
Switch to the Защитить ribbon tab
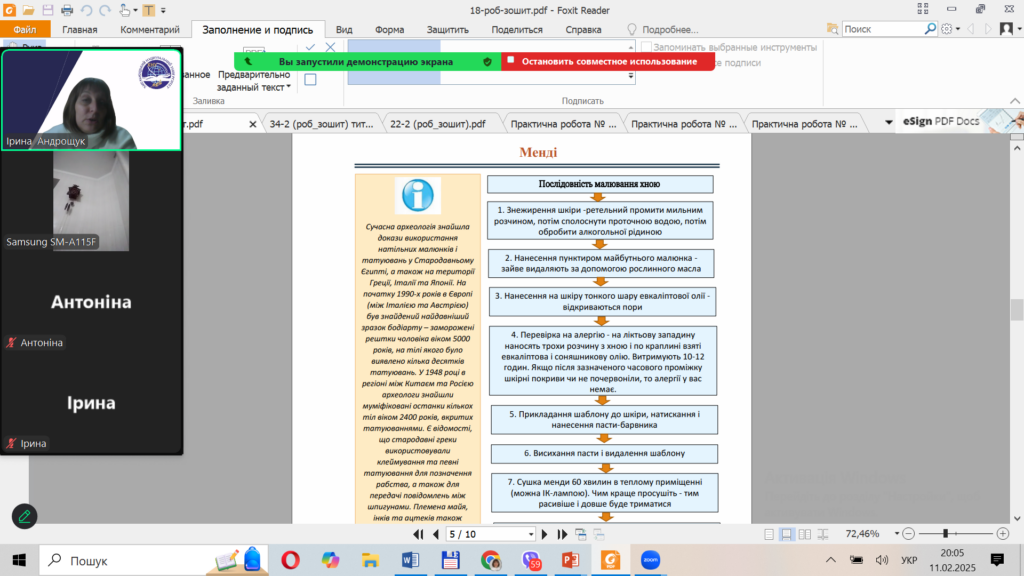click(447, 29)
